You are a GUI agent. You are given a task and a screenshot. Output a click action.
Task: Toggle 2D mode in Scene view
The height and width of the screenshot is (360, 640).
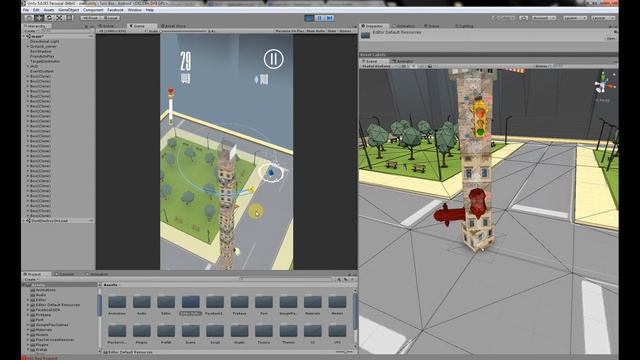[404, 66]
